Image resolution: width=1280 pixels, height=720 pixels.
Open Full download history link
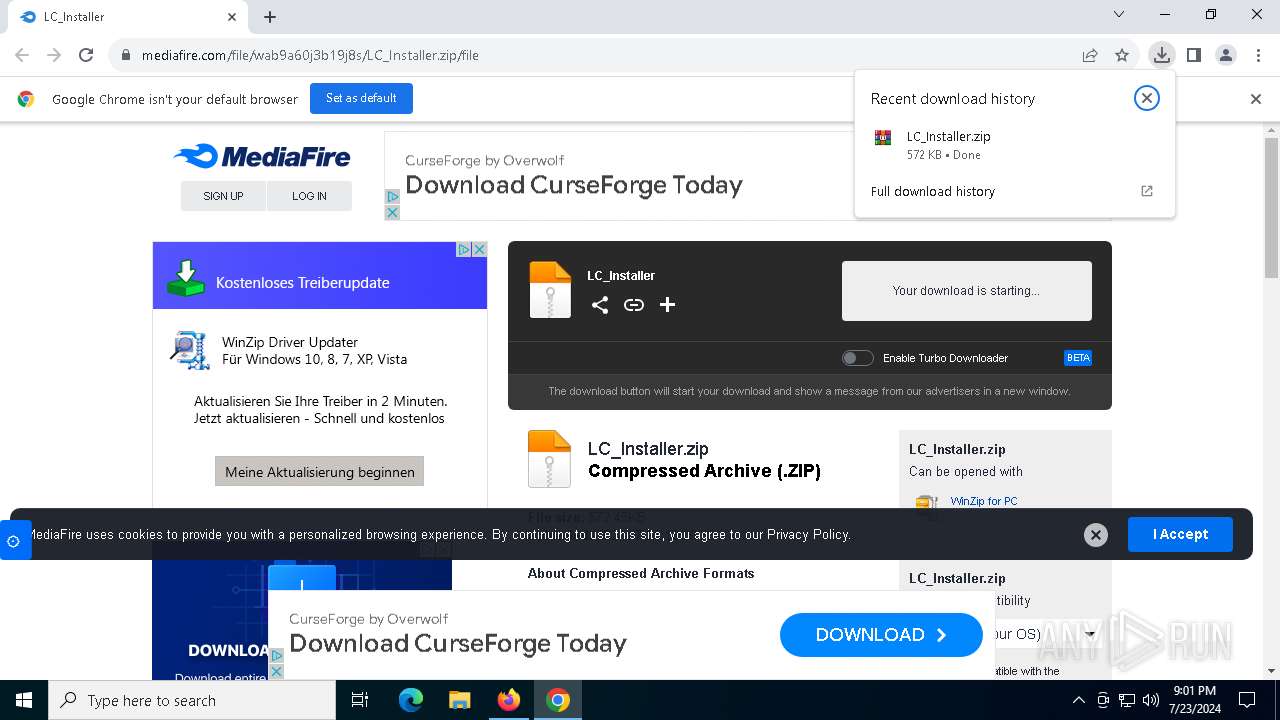[x=932, y=191]
